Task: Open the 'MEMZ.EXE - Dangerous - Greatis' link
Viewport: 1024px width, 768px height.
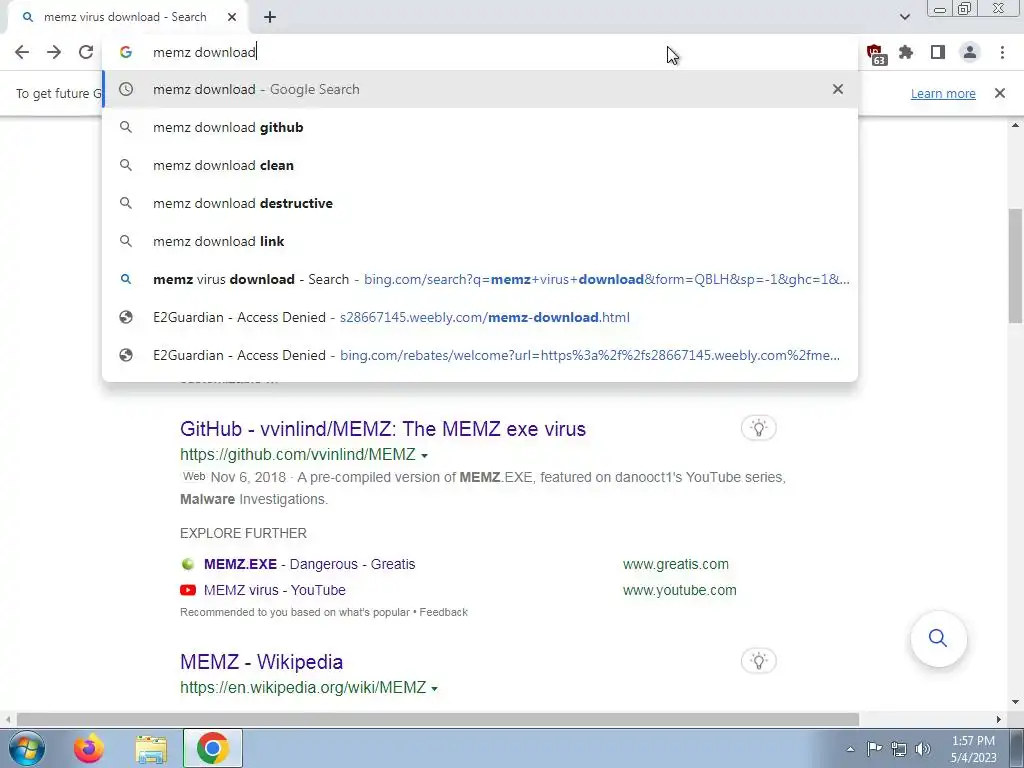Action: [310, 564]
